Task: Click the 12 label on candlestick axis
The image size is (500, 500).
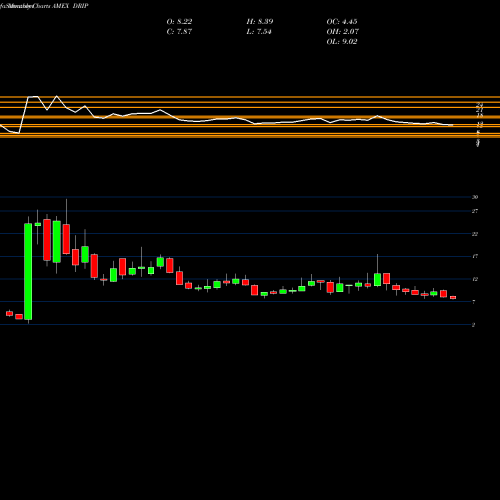Action: coord(475,279)
